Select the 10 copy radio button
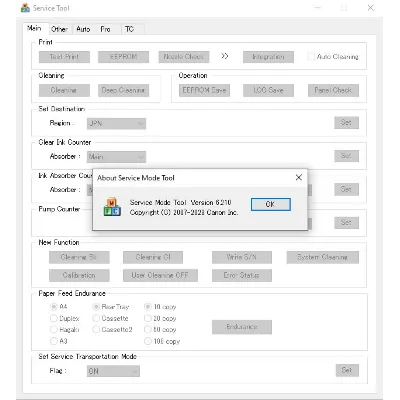 tap(148, 306)
